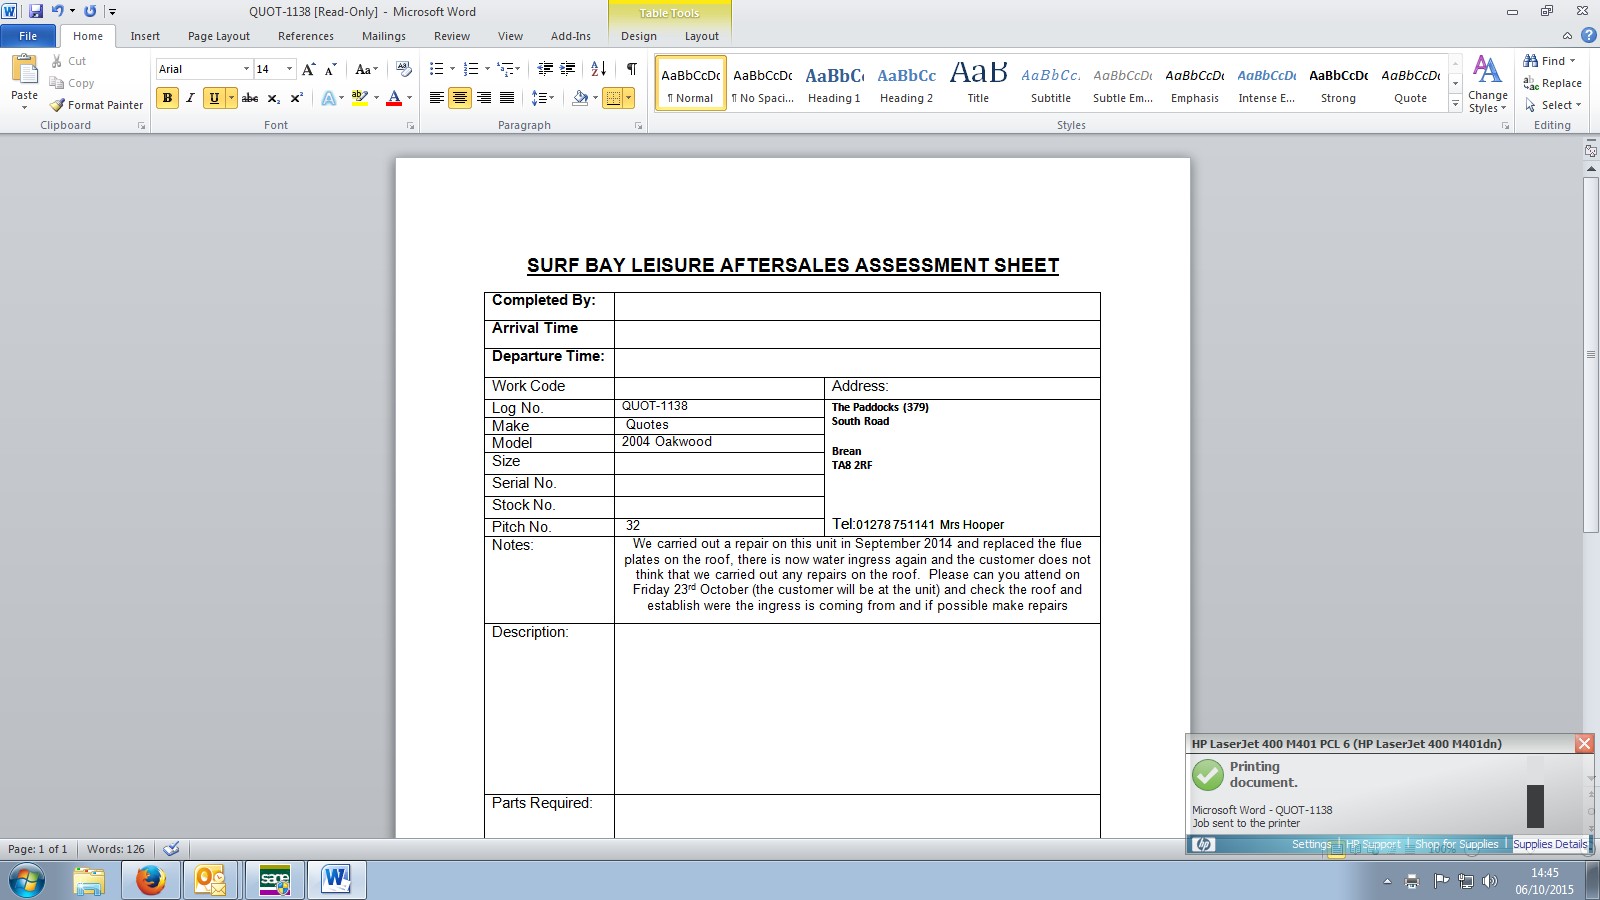Expand the Select menu in Editing
Image resolution: width=1600 pixels, height=900 pixels.
tap(1553, 105)
